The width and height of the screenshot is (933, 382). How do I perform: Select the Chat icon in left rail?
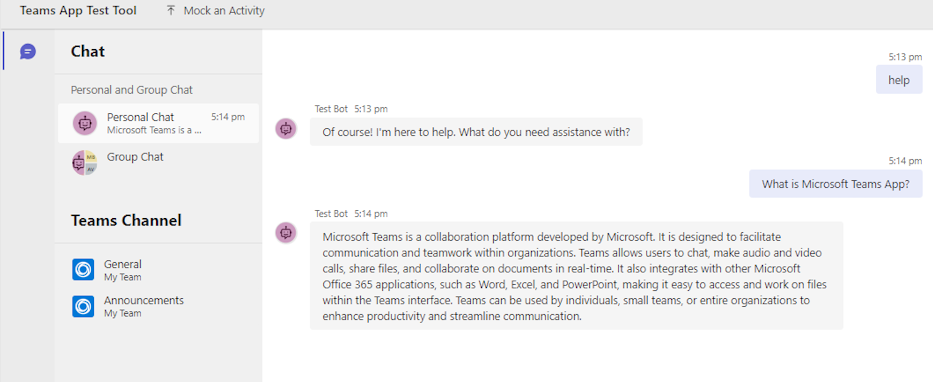[28, 52]
